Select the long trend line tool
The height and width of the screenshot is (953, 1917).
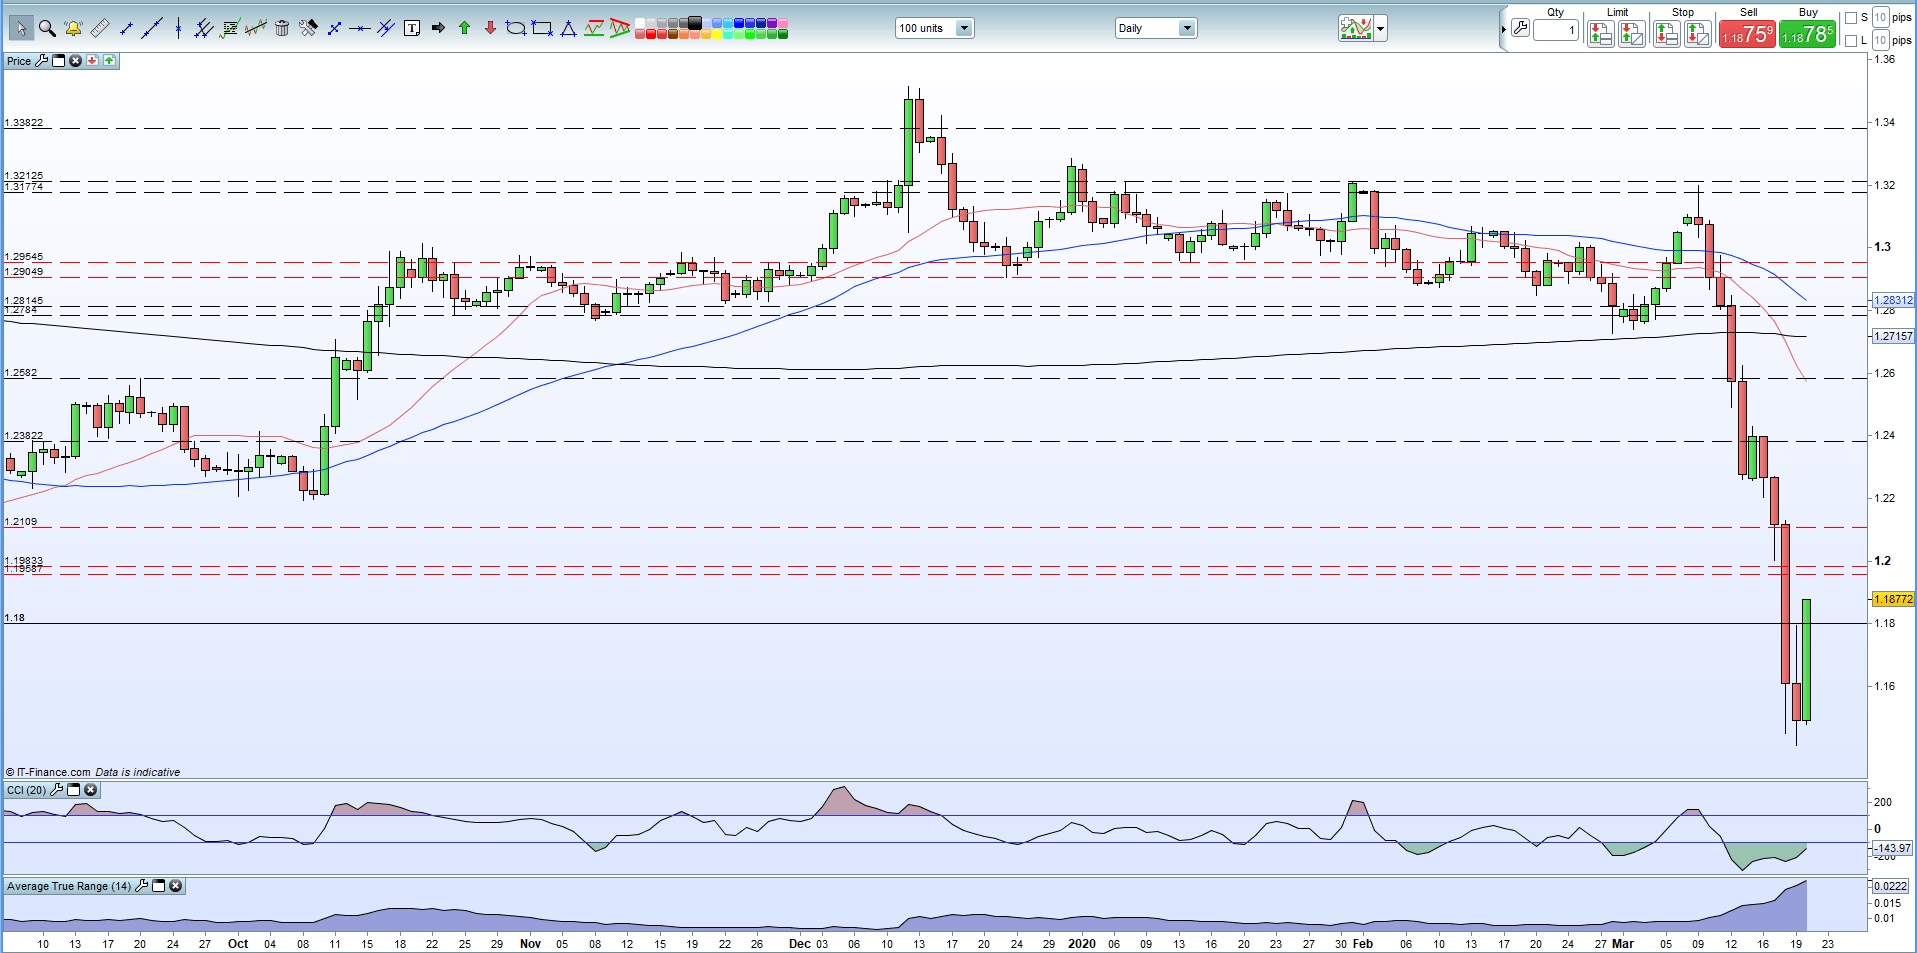[x=151, y=28]
